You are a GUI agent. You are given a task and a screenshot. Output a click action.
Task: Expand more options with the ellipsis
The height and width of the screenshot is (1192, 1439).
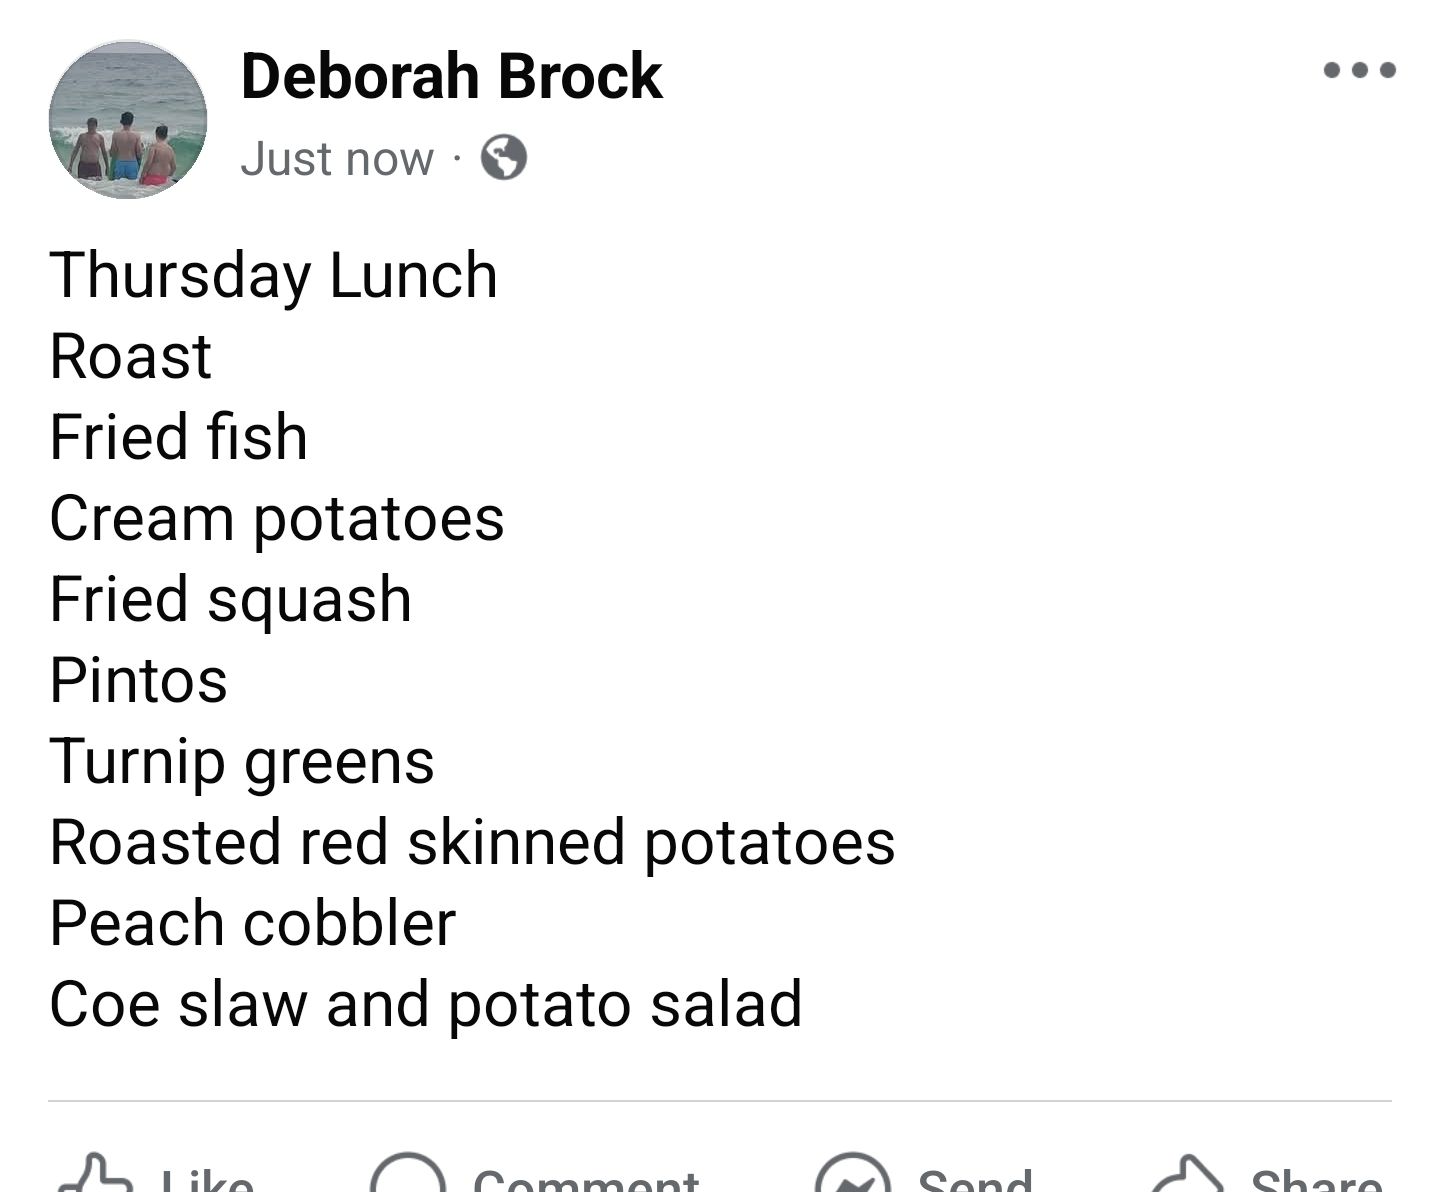1360,70
